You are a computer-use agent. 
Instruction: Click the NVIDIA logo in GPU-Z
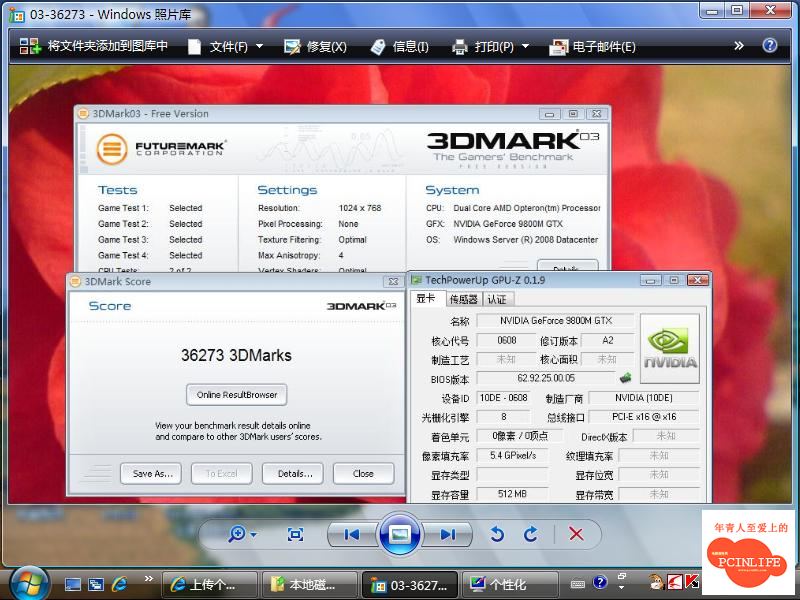pos(670,348)
